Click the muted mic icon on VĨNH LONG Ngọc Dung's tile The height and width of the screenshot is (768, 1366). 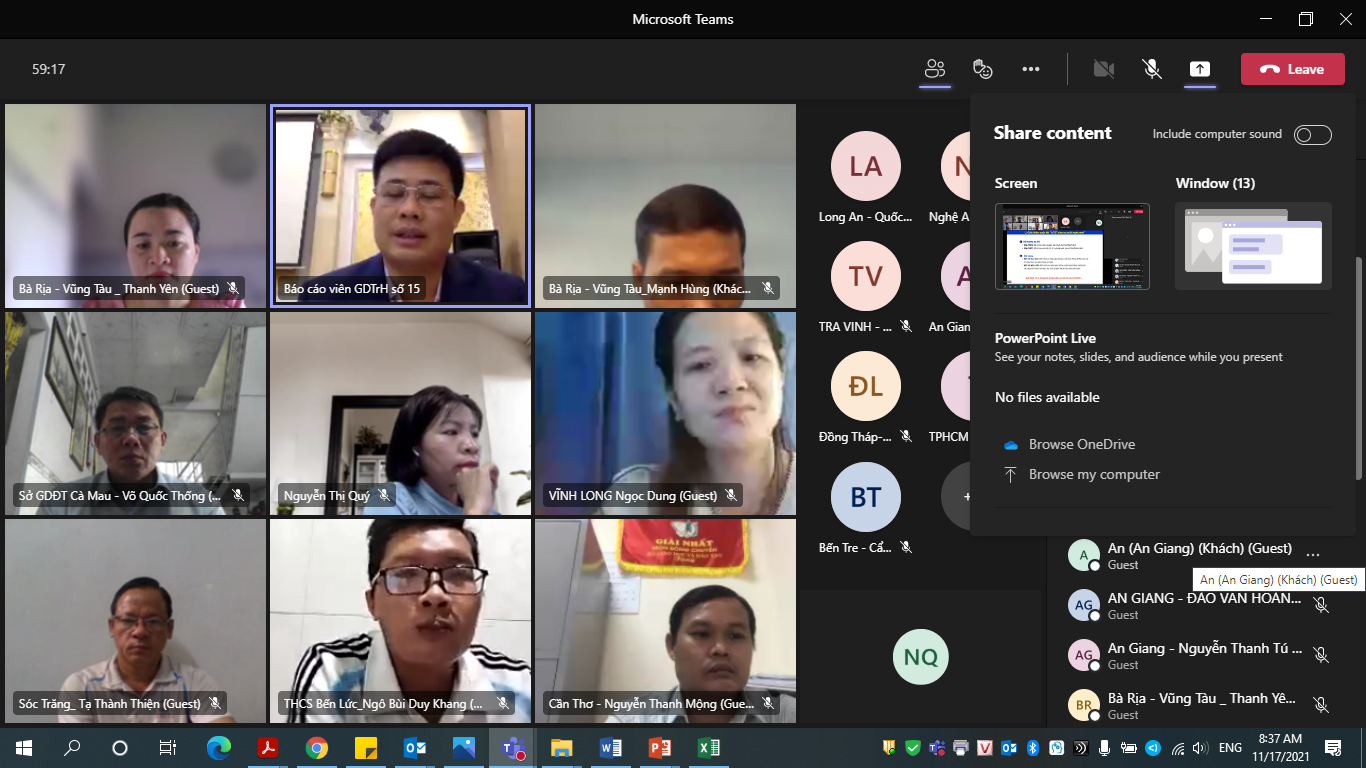(x=731, y=494)
